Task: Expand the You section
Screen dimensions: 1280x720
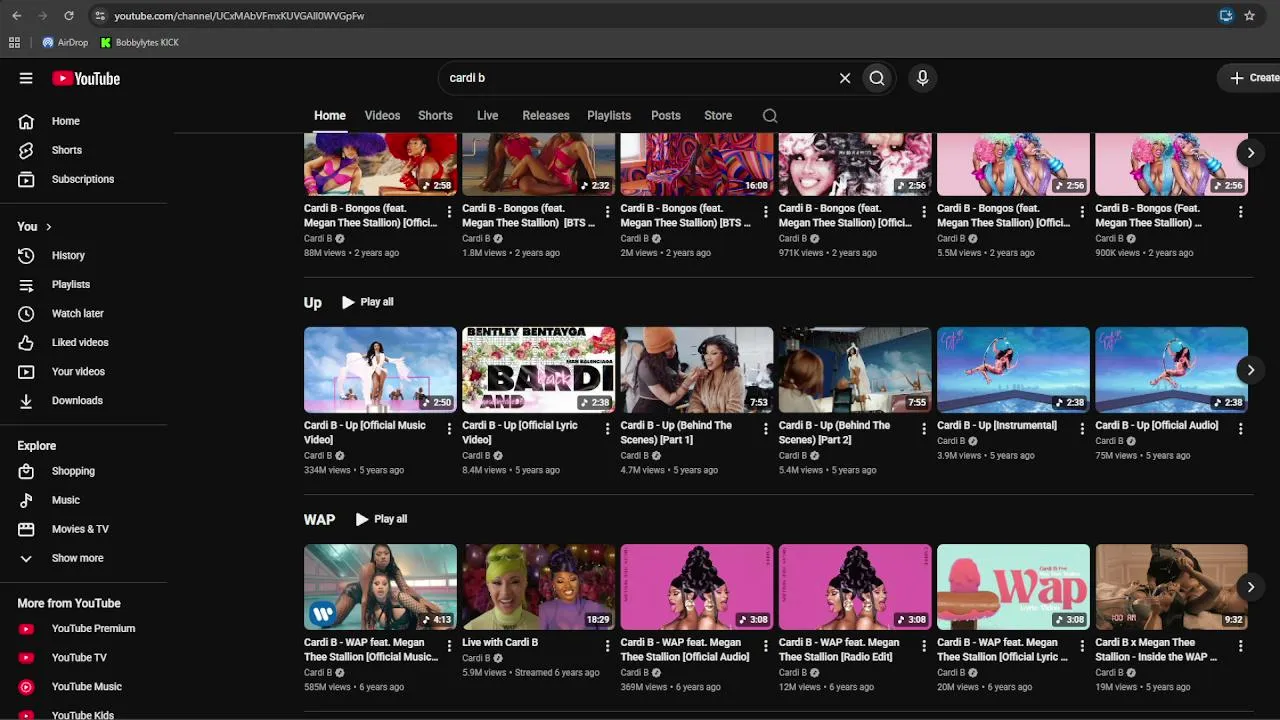Action: [x=35, y=227]
